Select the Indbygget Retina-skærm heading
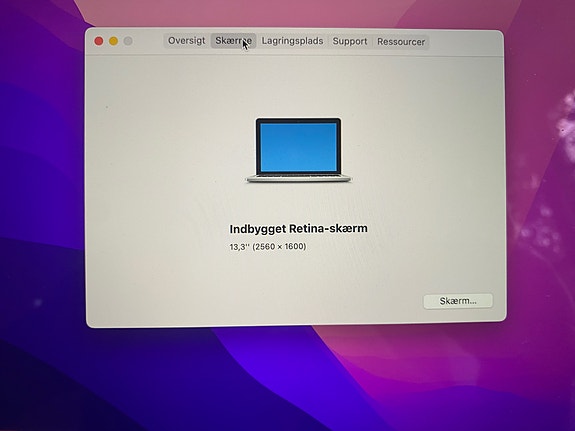 (299, 229)
